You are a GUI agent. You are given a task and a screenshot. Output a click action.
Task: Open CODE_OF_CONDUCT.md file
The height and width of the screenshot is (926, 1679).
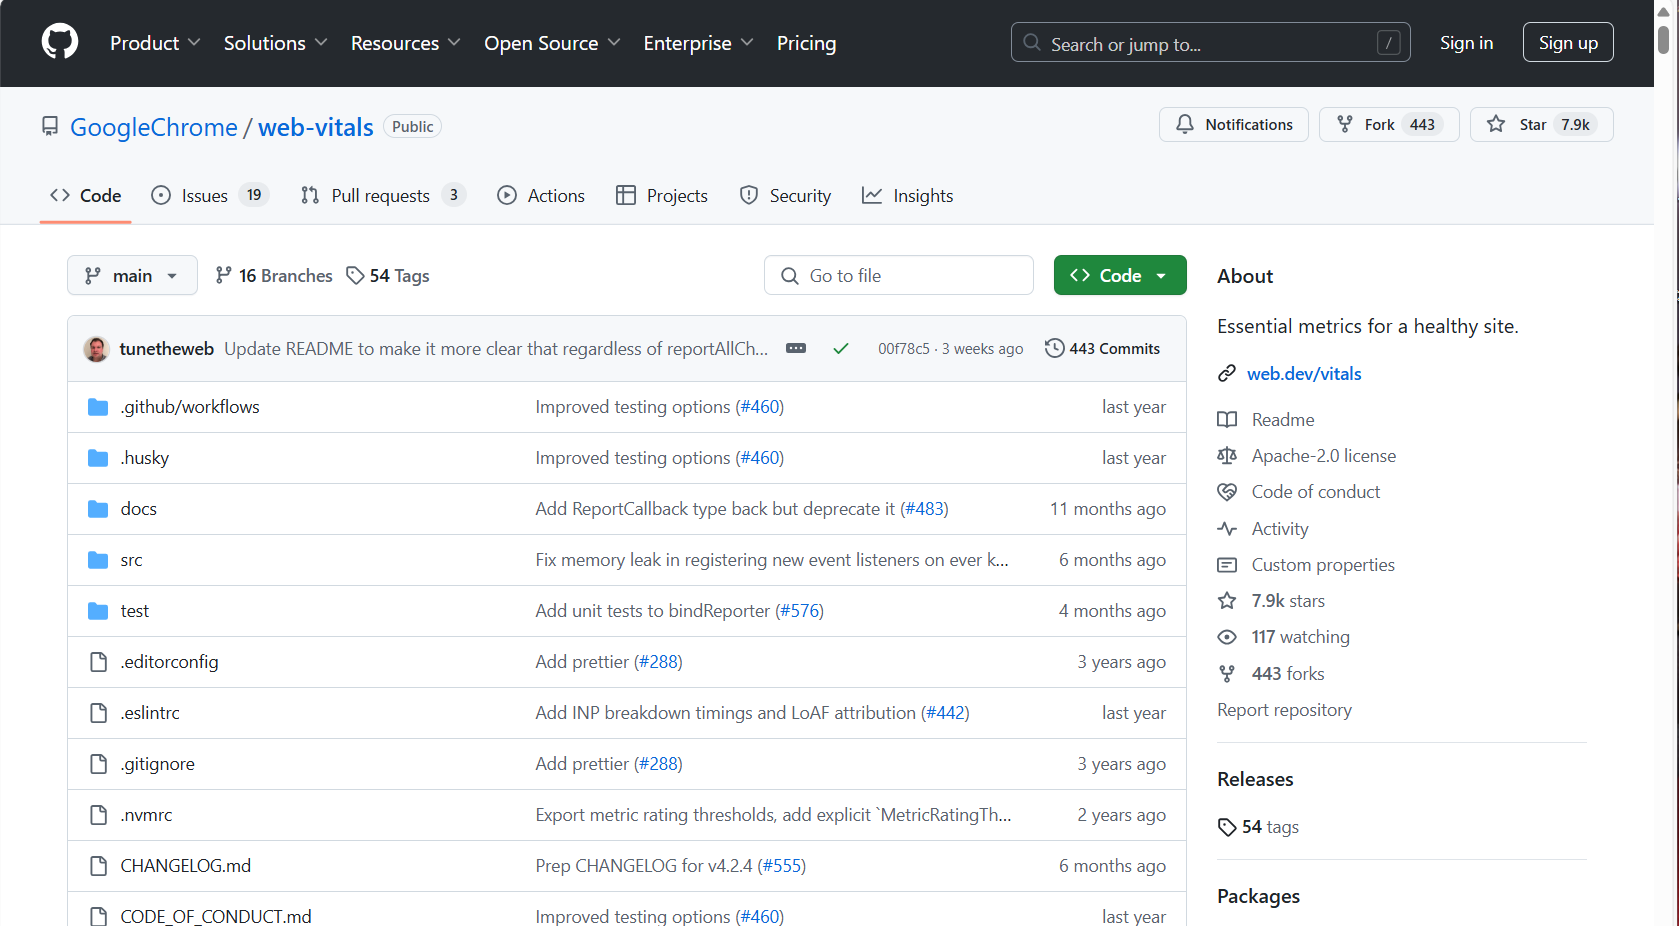pyautogui.click(x=216, y=917)
